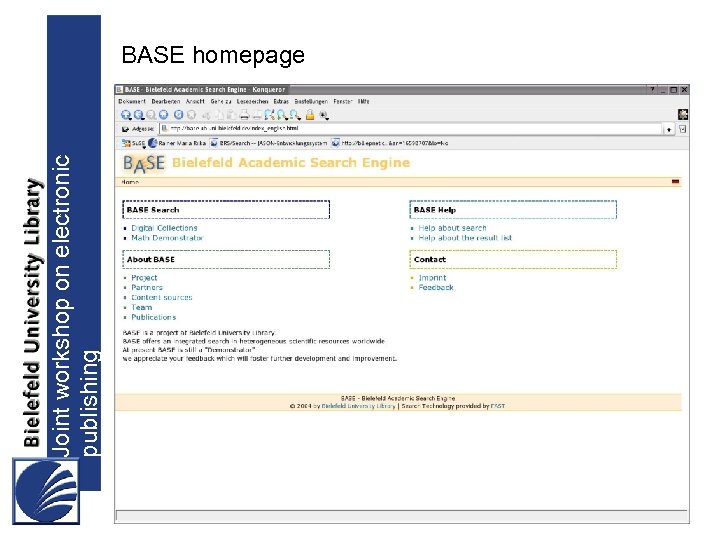Click the BASE logo image

click(x=143, y=163)
